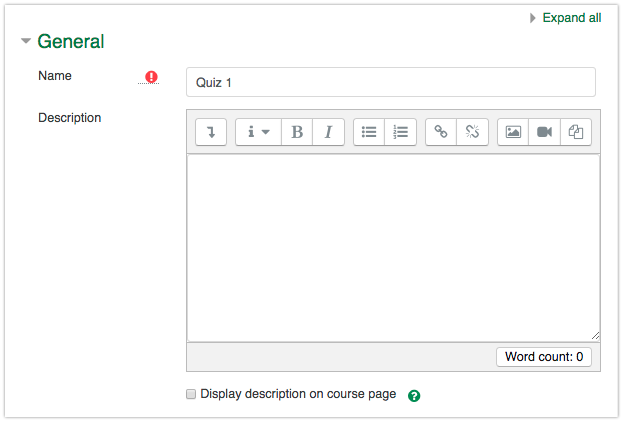Viewport: 623px width, 422px height.
Task: Open help for Display description option
Action: [x=414, y=395]
